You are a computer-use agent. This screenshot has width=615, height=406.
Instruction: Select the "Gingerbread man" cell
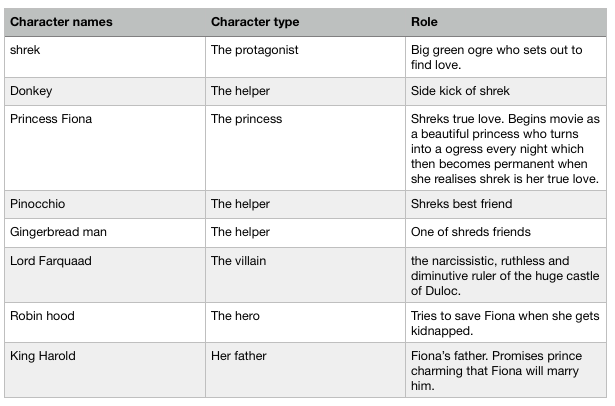point(58,232)
